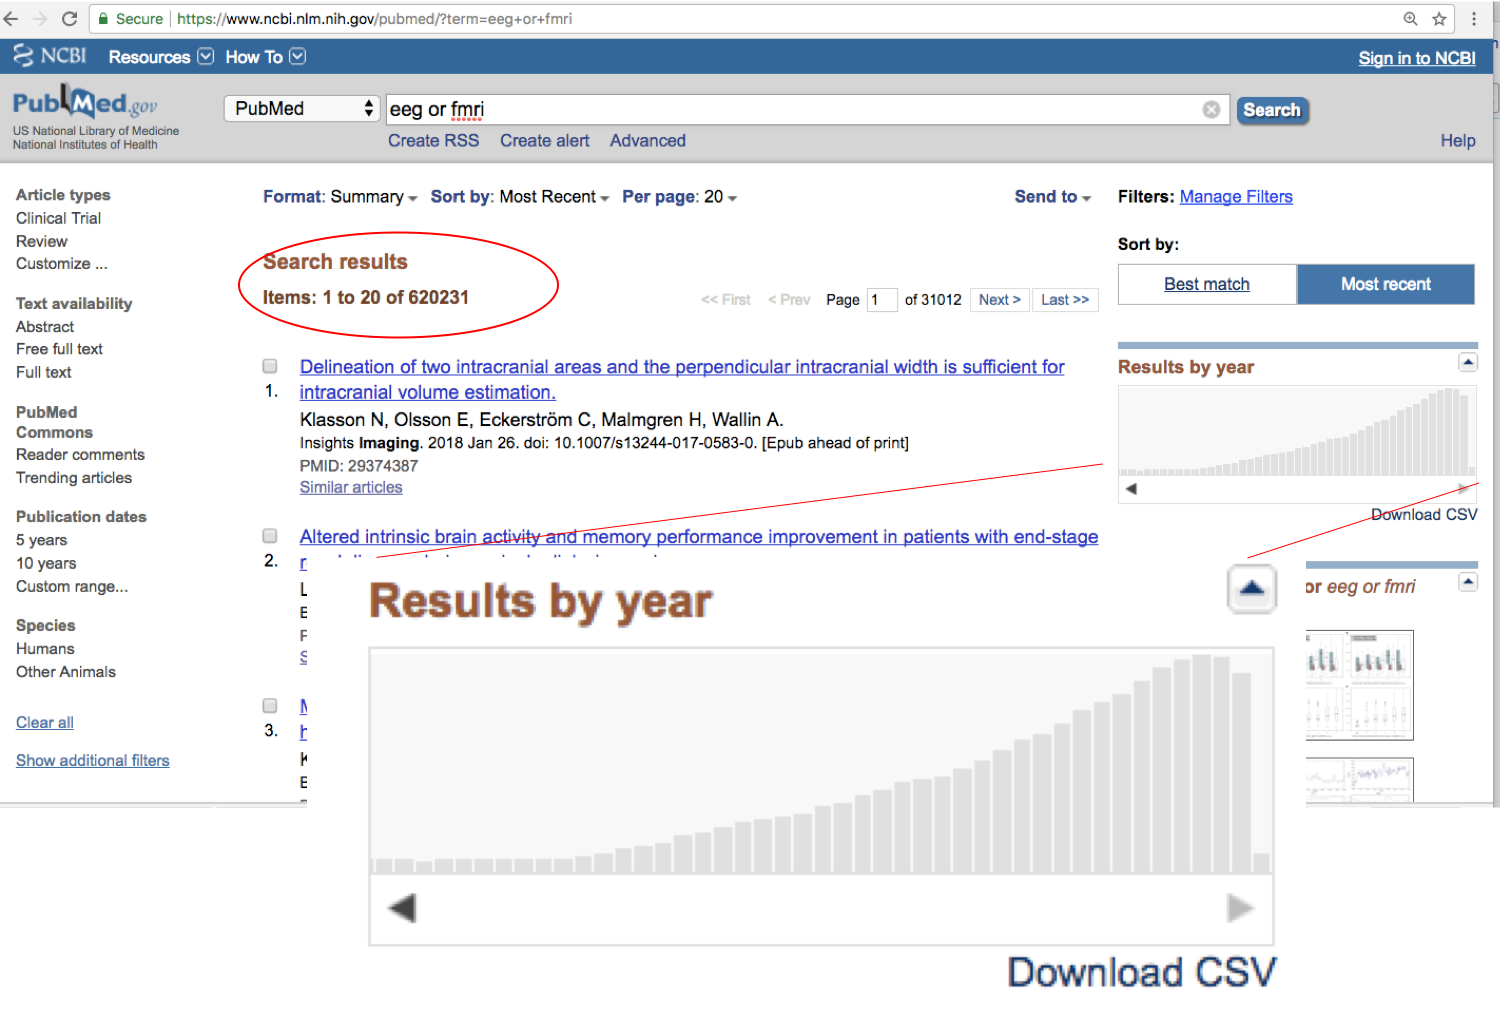Screen dimensions: 1500x1012
Task: Select checkbox for result 1
Action: coord(270,366)
